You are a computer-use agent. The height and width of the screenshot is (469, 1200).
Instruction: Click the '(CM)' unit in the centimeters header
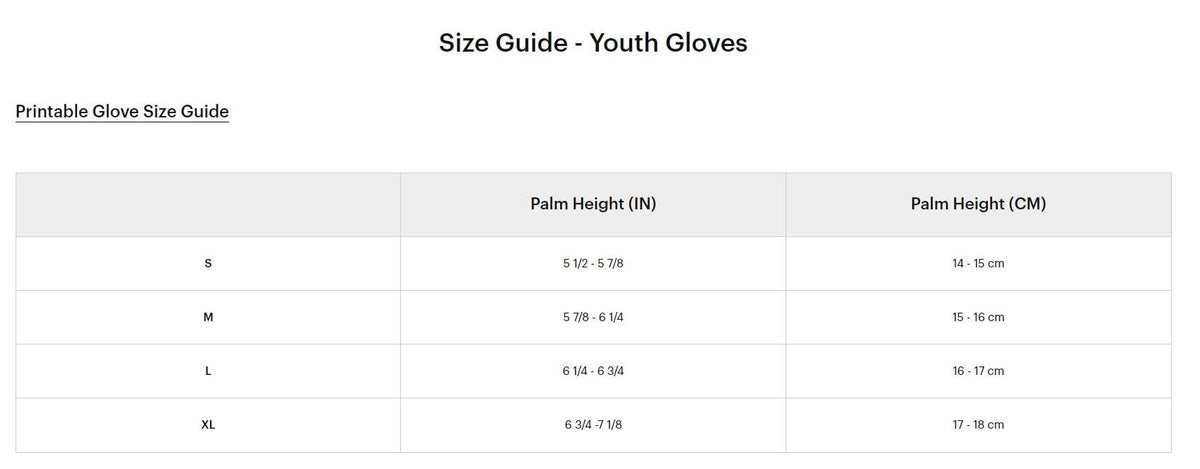(x=1026, y=204)
